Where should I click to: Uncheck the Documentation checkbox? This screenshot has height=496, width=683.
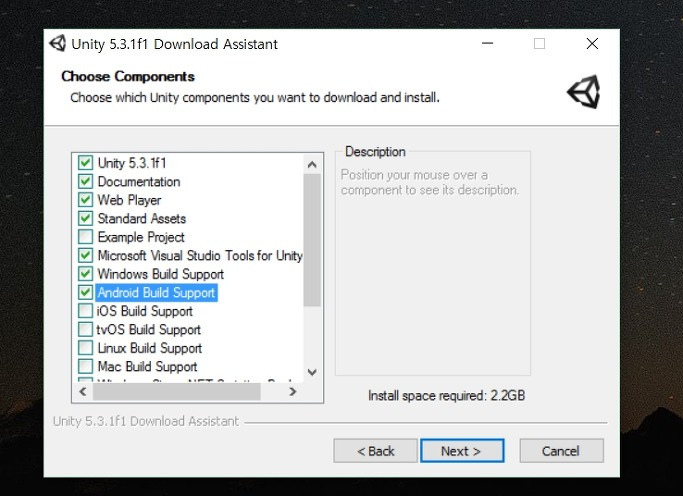click(x=85, y=181)
